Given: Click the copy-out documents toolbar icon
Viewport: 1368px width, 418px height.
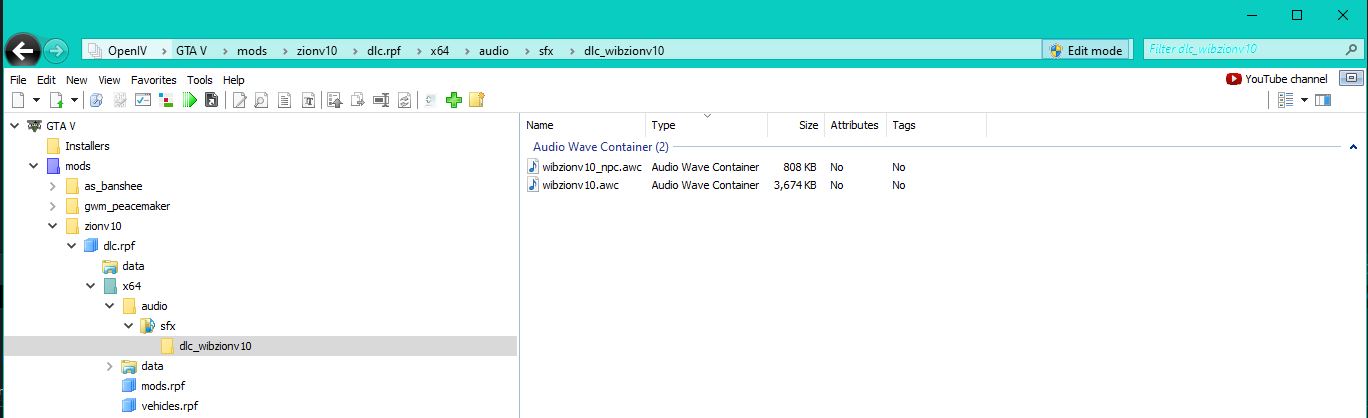Looking at the screenshot, I should click(x=357, y=100).
